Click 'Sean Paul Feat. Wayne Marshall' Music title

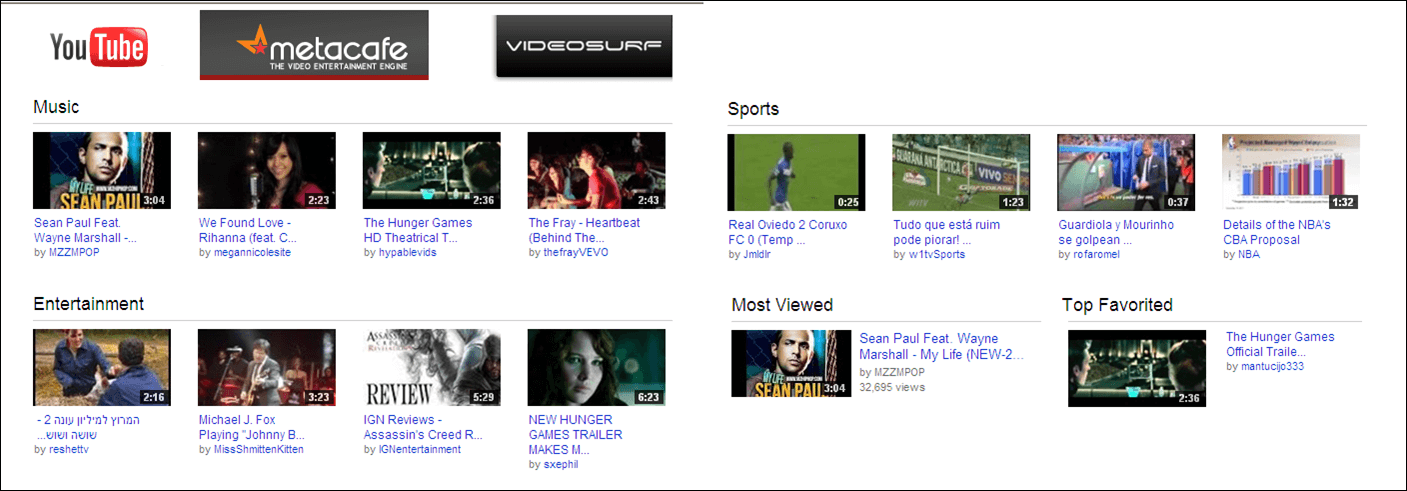point(86,230)
